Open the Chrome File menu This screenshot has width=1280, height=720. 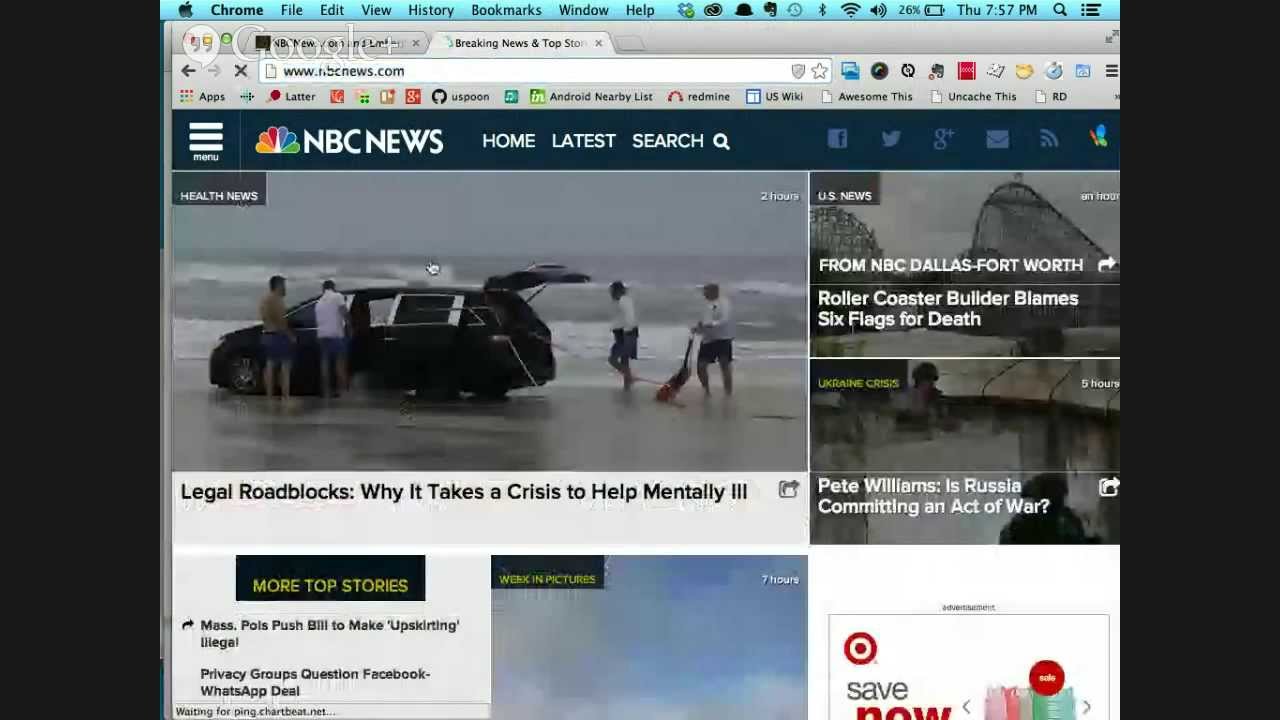pos(291,10)
